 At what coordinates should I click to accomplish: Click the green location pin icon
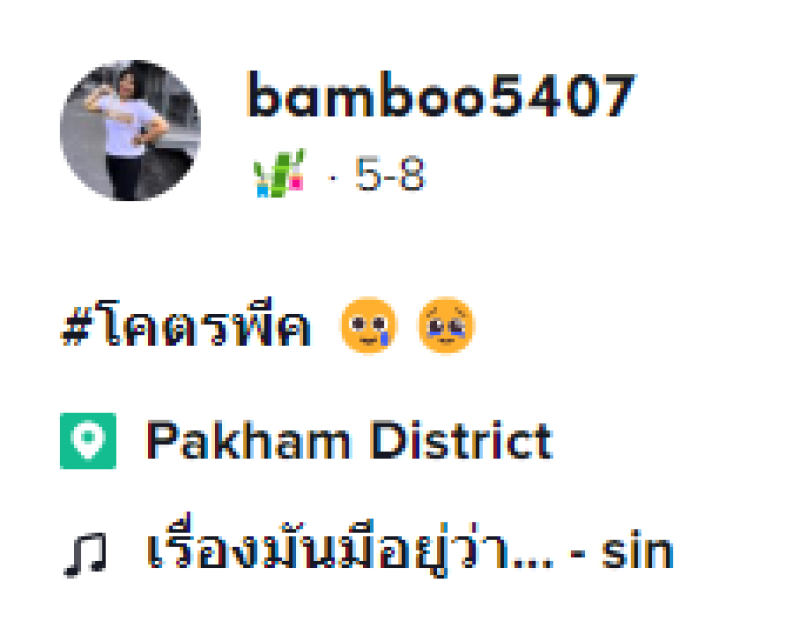[x=88, y=441]
